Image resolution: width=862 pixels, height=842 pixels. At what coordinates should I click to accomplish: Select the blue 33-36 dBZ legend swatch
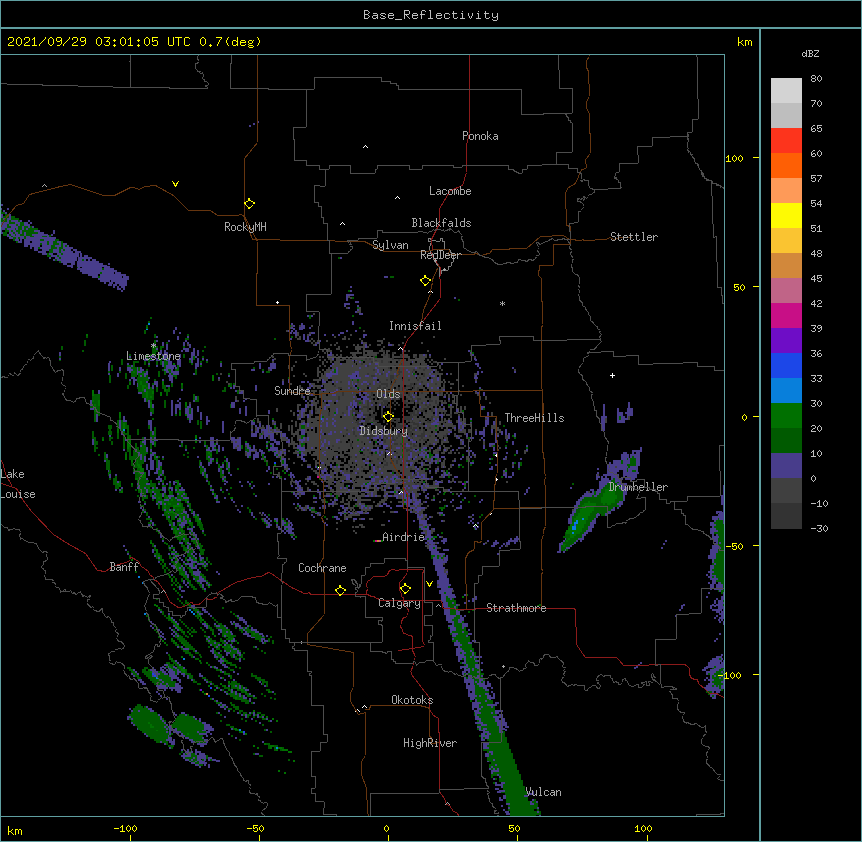click(786, 365)
